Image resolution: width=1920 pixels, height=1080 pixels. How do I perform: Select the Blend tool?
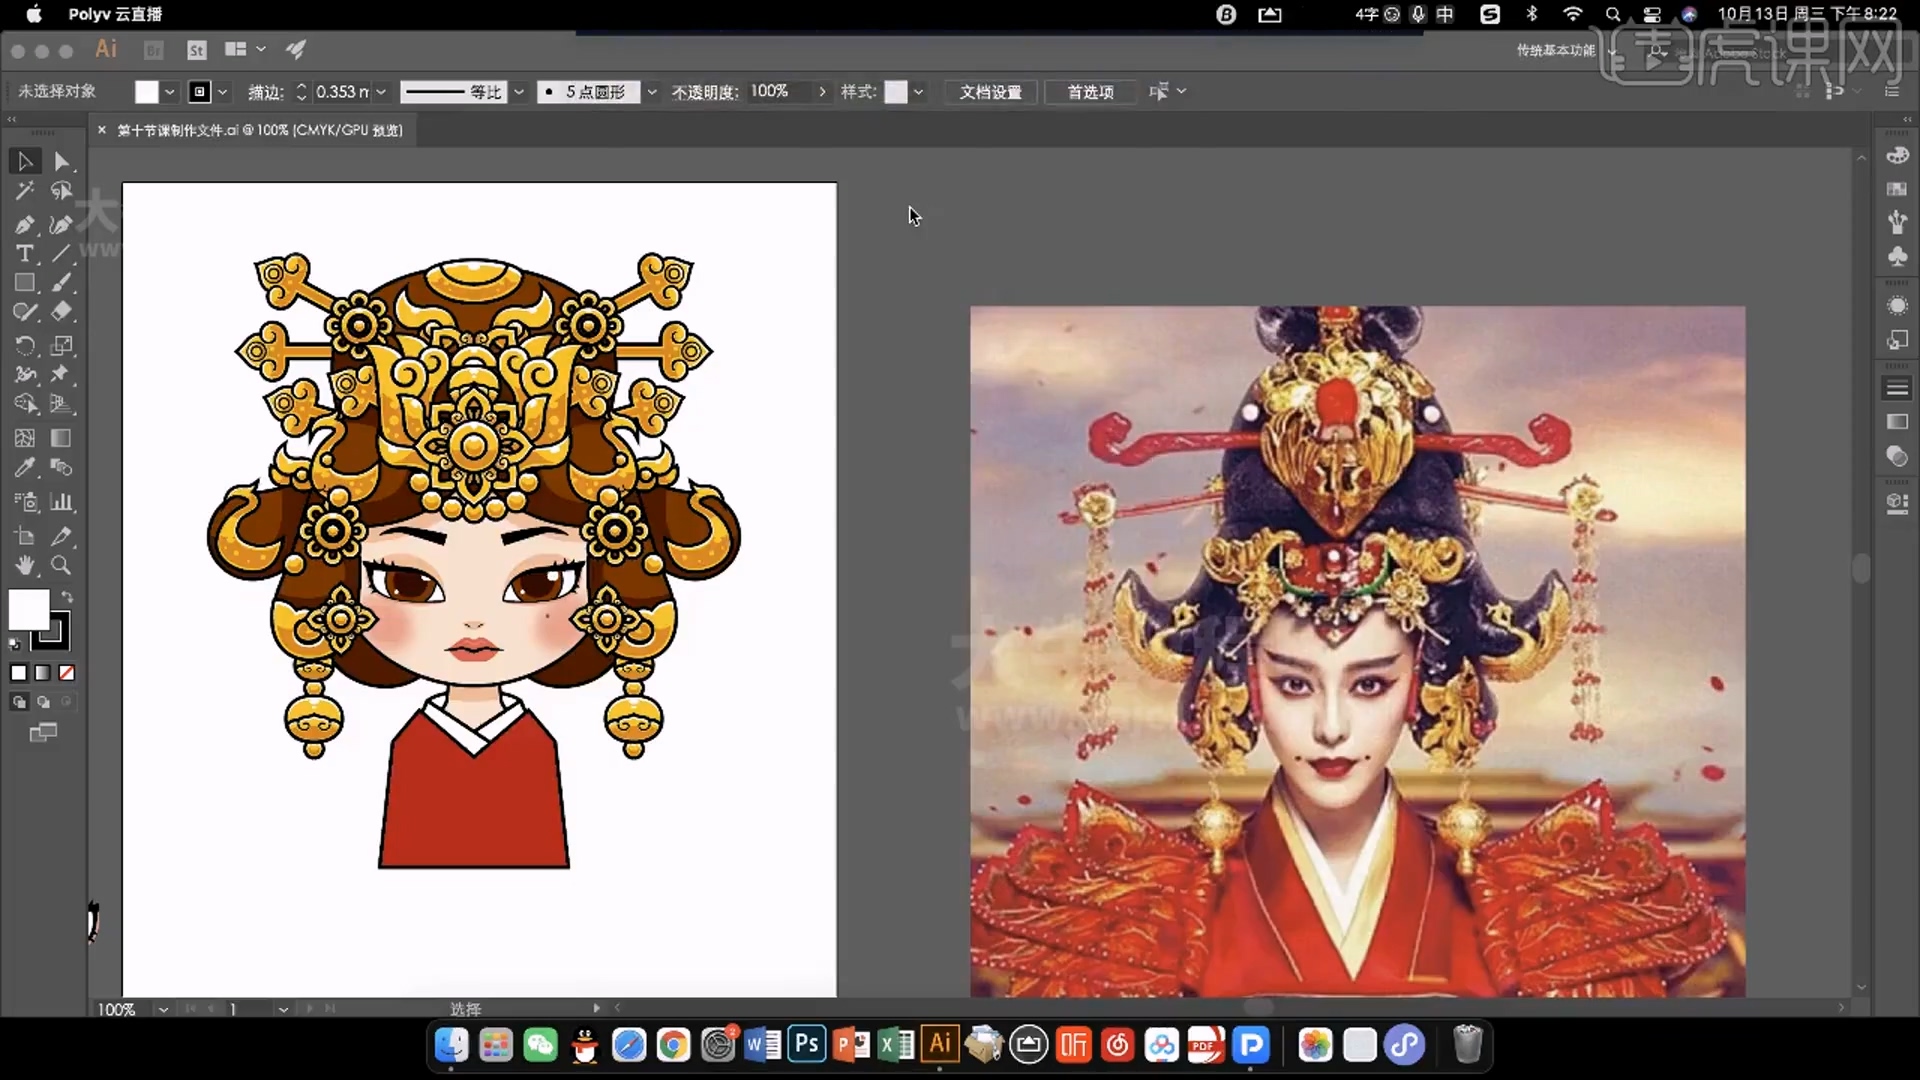(62, 467)
